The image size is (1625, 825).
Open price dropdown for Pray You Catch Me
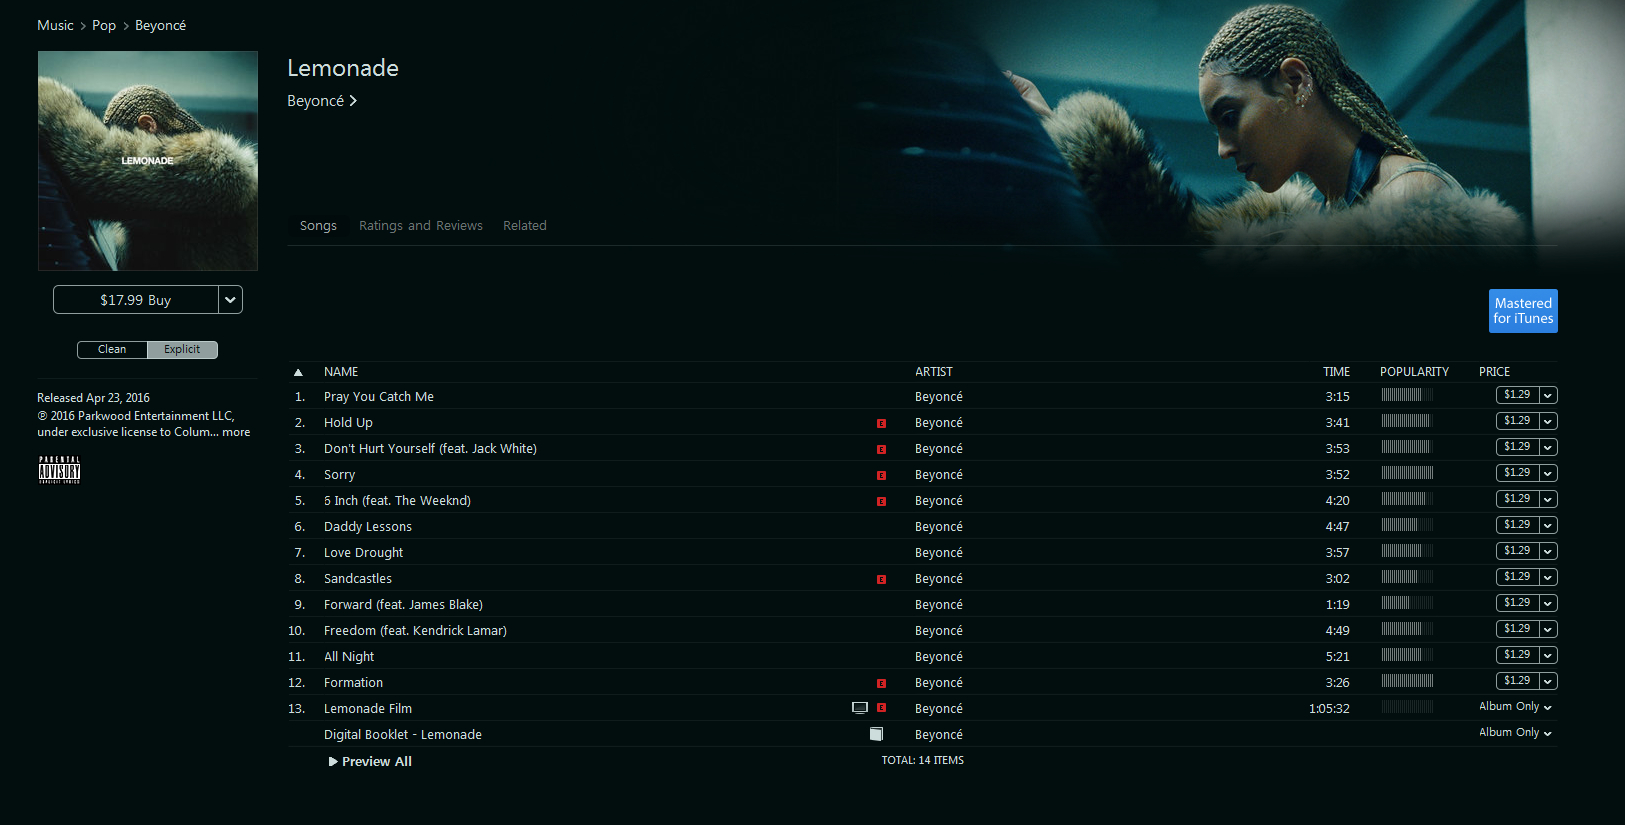point(1548,396)
